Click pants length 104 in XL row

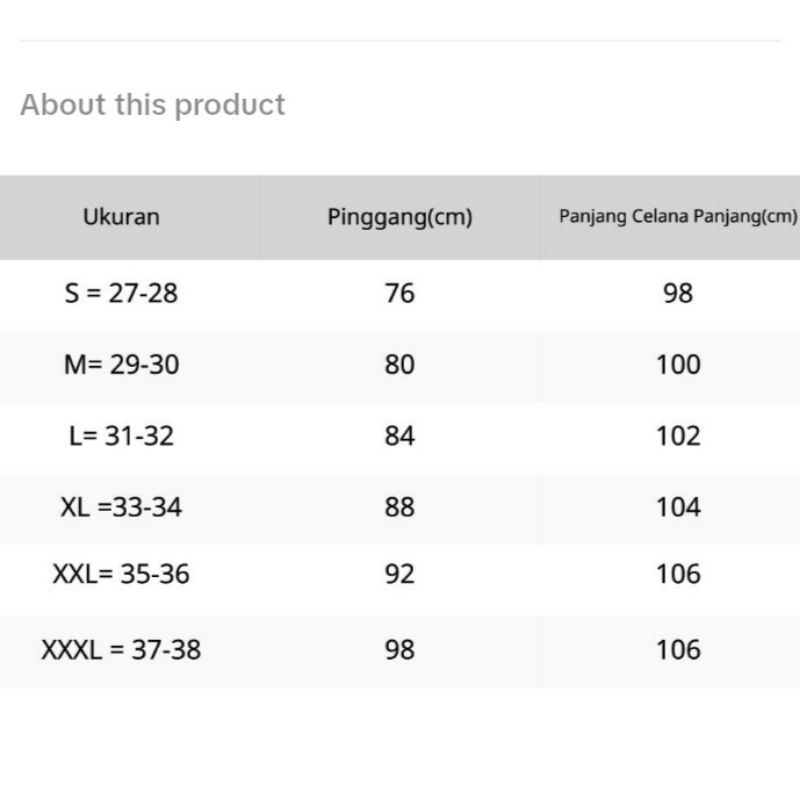pos(678,507)
